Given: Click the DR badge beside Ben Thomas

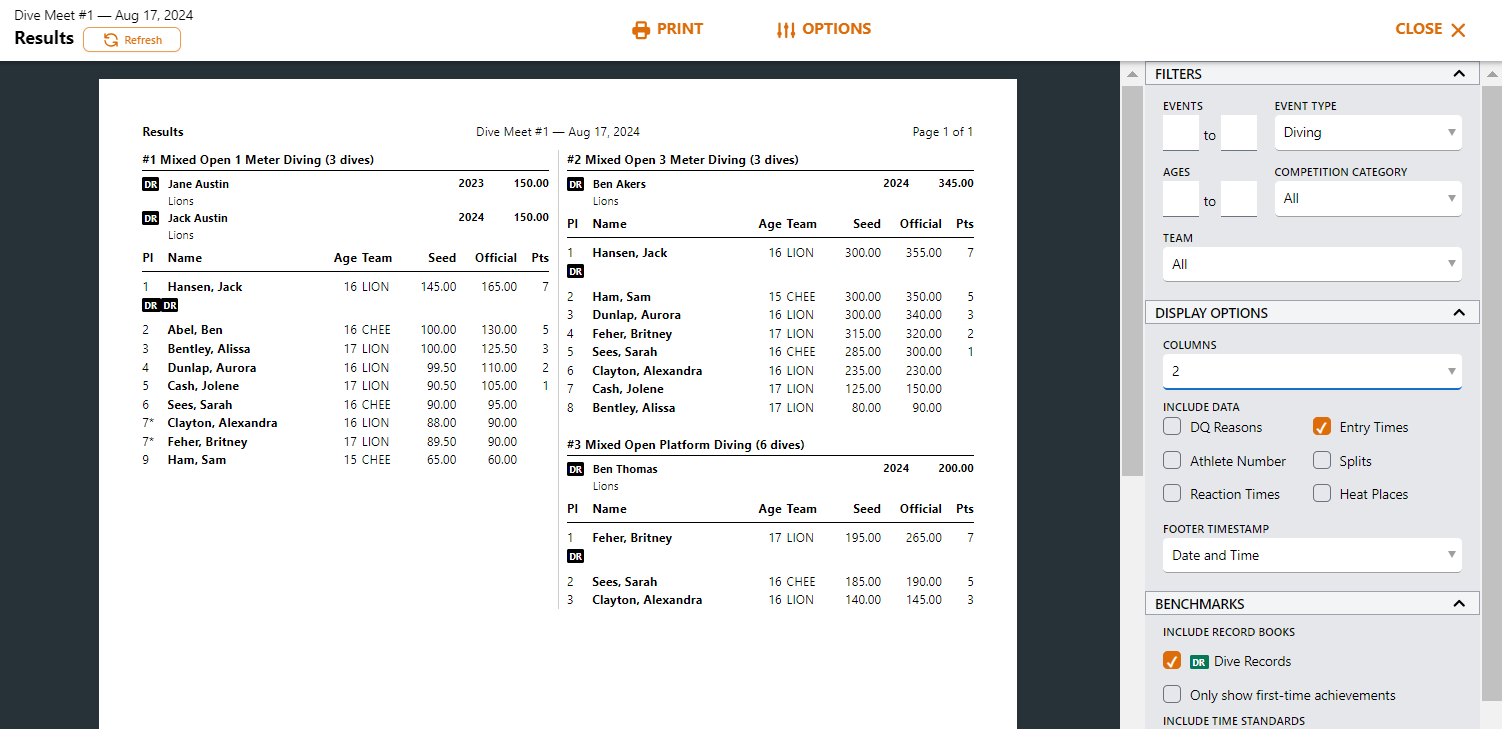Looking at the screenshot, I should (575, 469).
